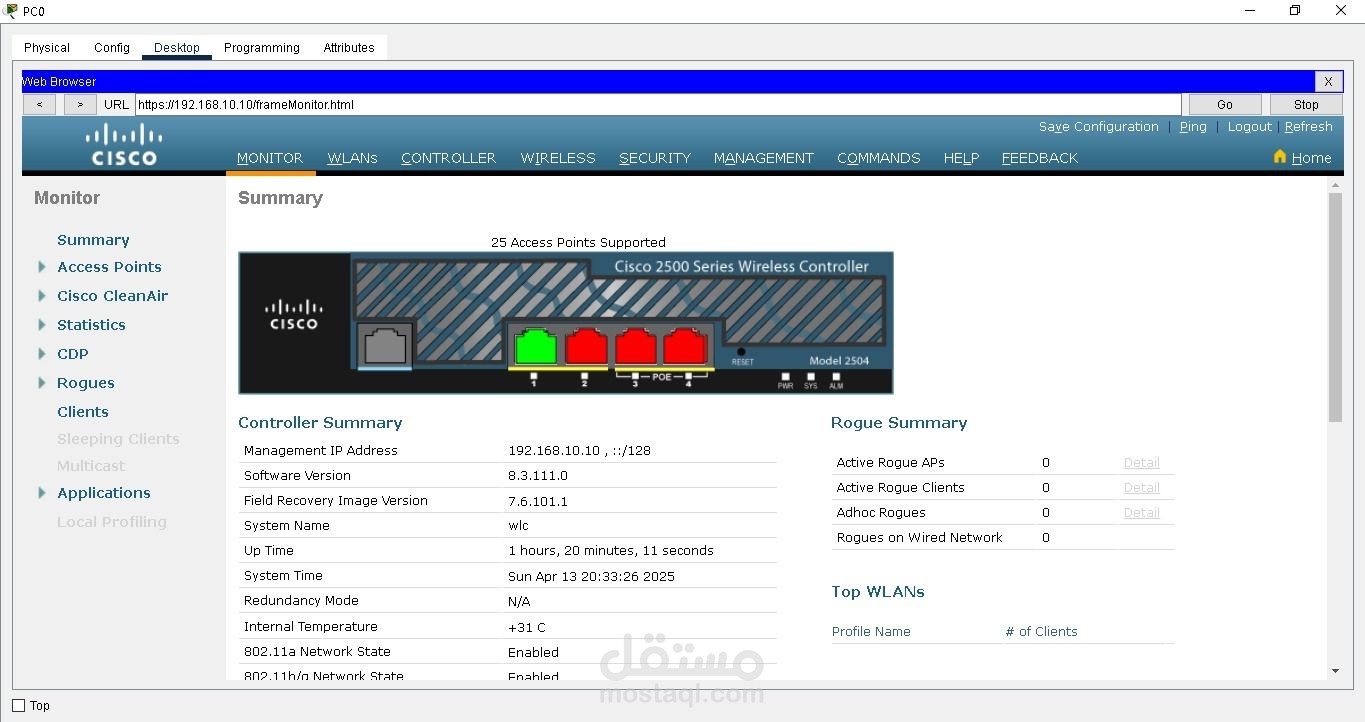Screen dimensions: 1365x722
Task: Switch to the Programming tab
Action: (x=262, y=48)
